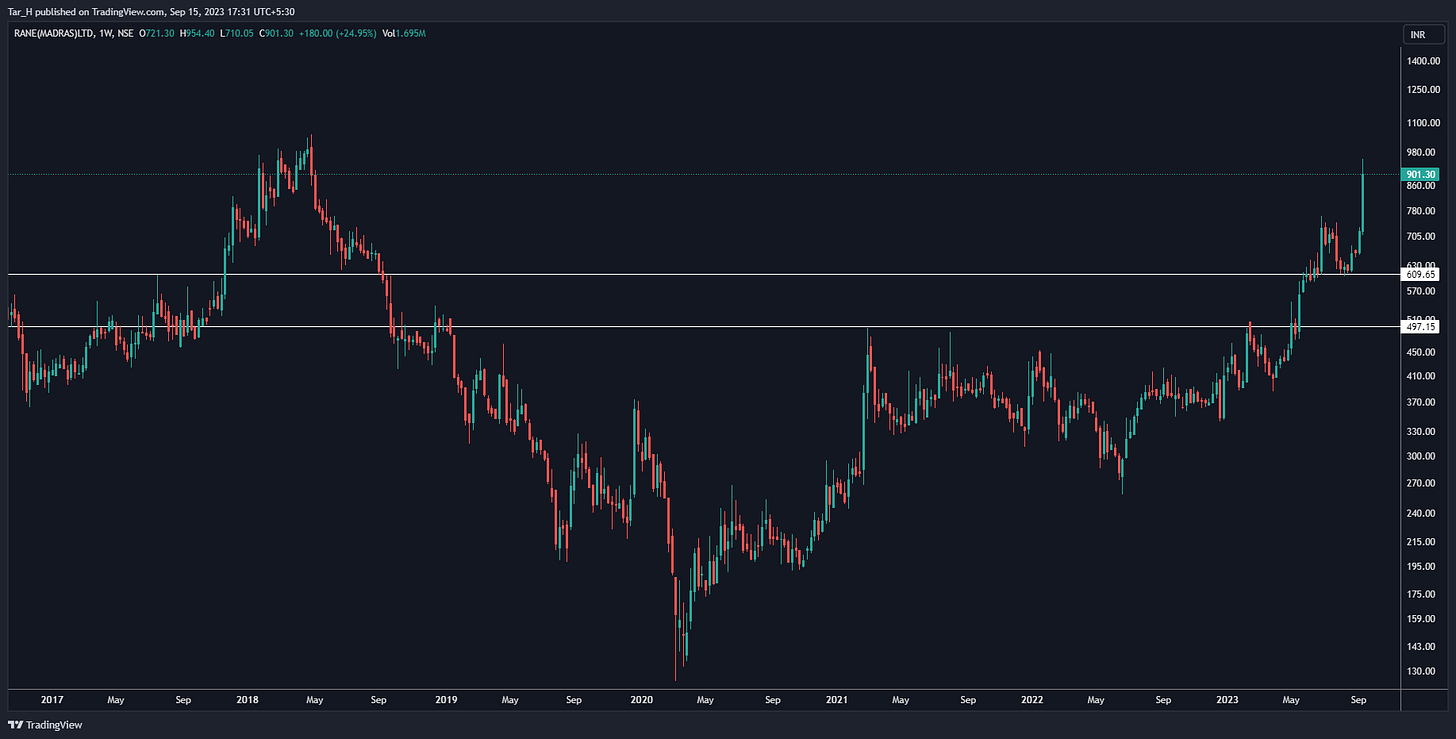This screenshot has height=739, width=1456.
Task: Click the 2021 label on time axis
Action: tap(838, 701)
